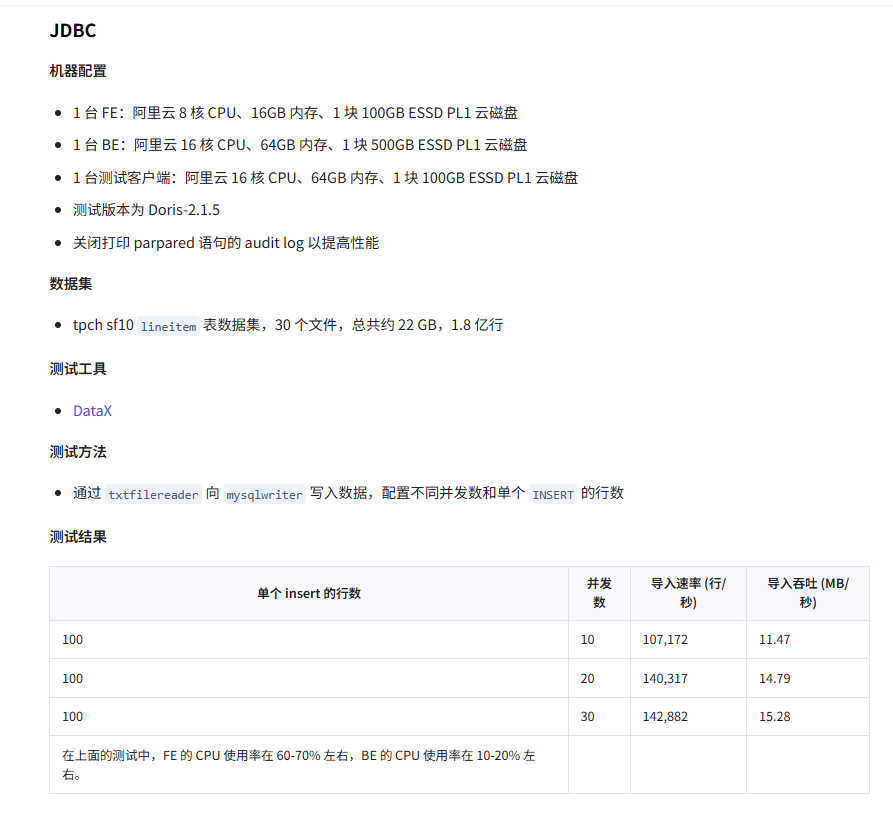Viewport: 893px width, 813px height.
Task: Click the INSERT inline code
Action: (x=553, y=494)
